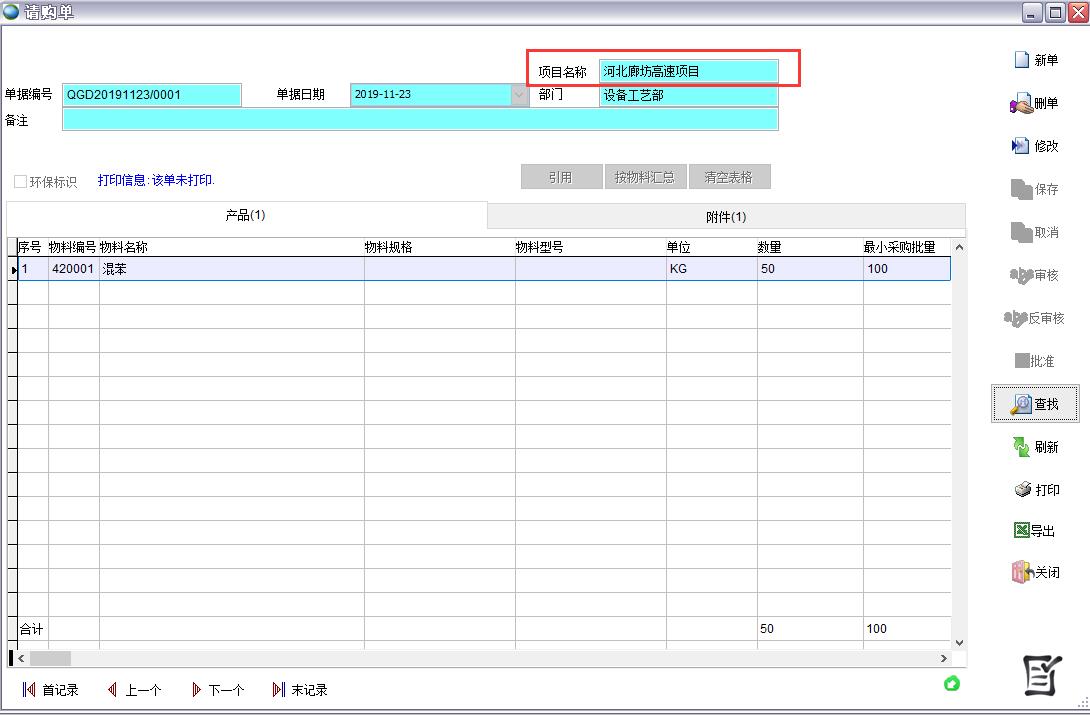Click the horizontal scrollbar right arrow
Screen dimensions: 1090x715
pos(944,658)
